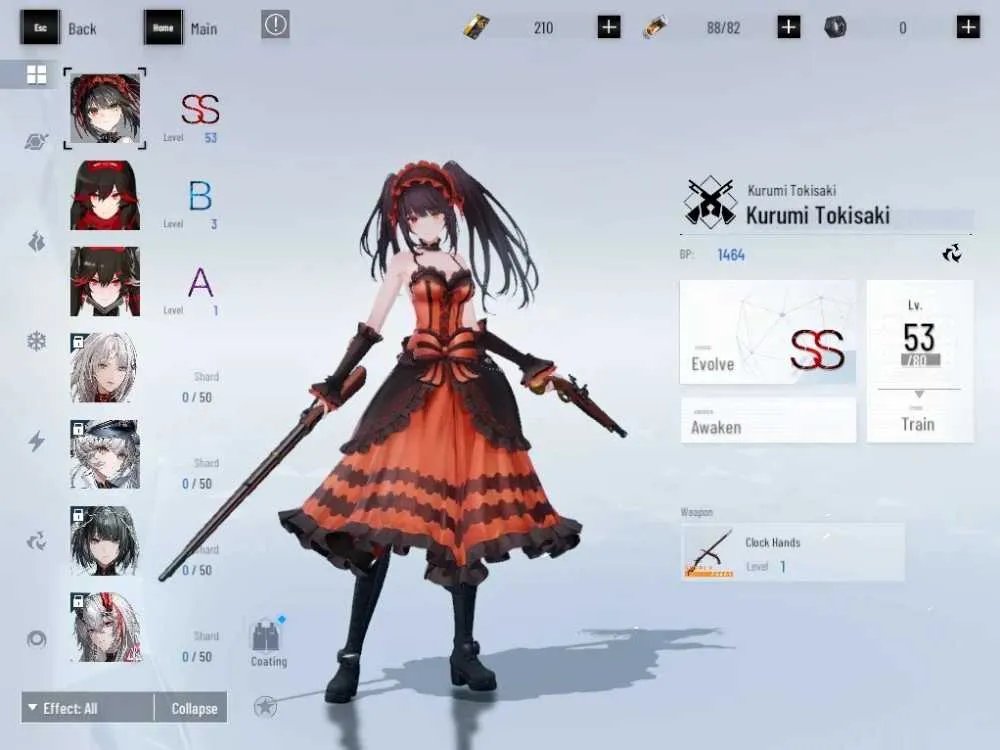Open the Coating outfit icon
This screenshot has height=750, width=1000.
(268, 642)
